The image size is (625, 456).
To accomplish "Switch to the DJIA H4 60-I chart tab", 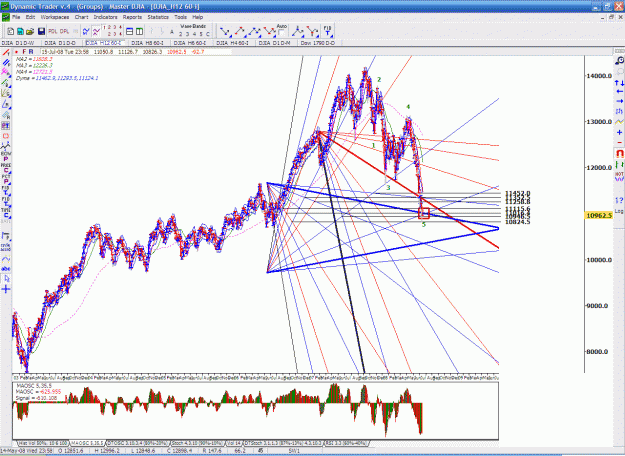I will (x=233, y=43).
